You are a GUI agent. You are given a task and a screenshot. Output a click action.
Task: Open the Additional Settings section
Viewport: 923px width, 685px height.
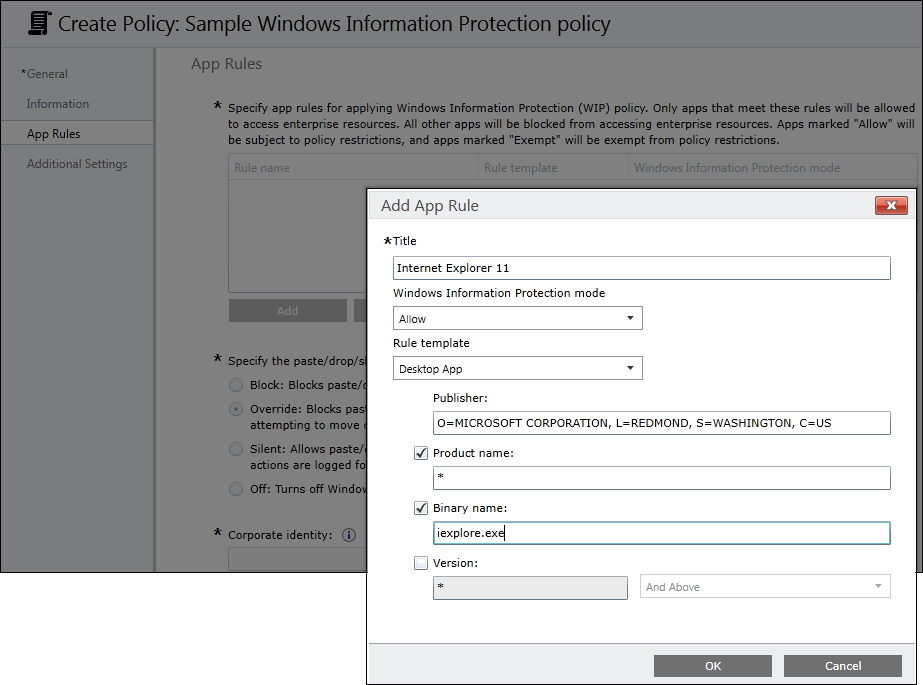click(x=77, y=164)
